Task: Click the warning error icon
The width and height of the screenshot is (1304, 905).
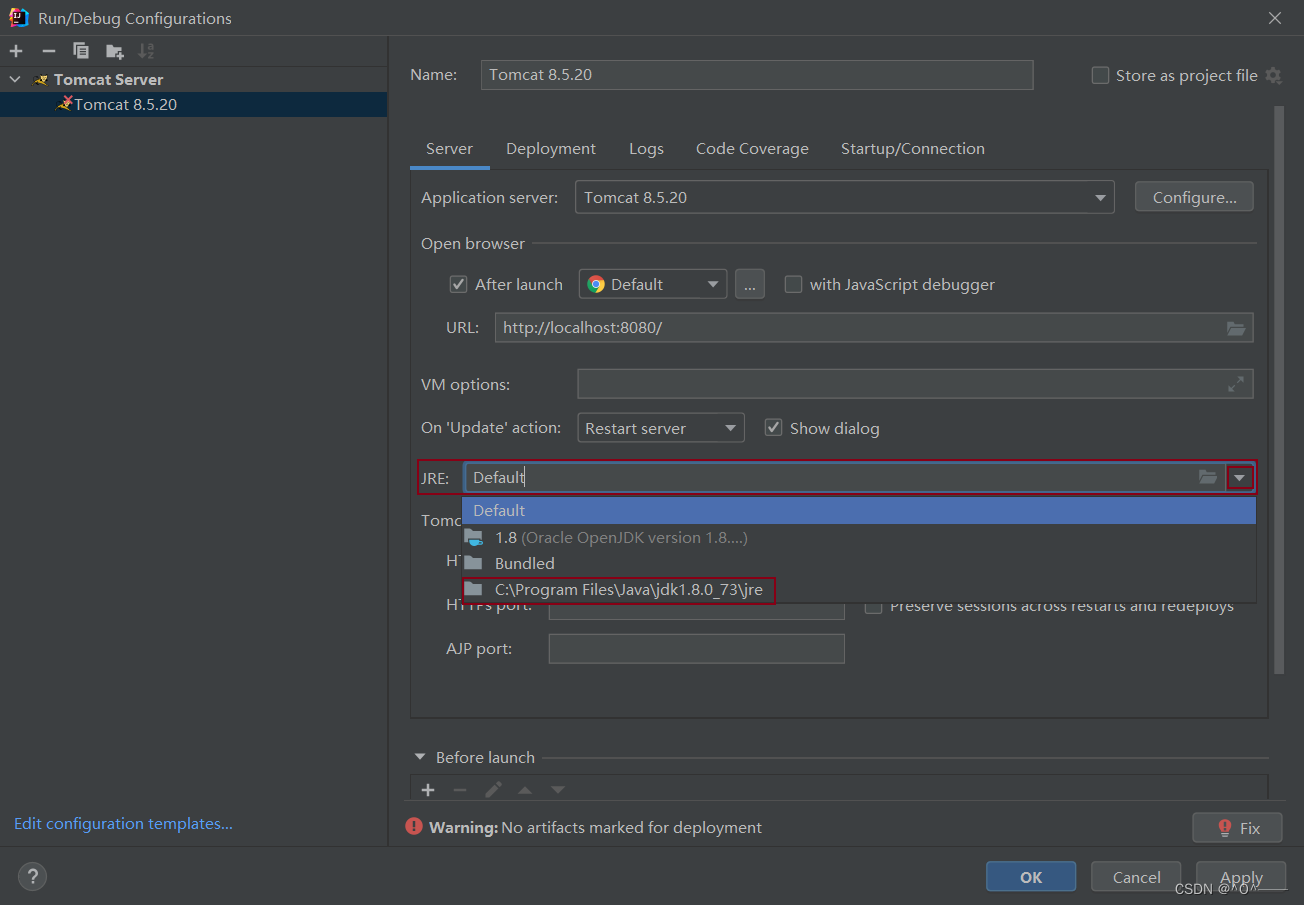Action: [x=414, y=827]
